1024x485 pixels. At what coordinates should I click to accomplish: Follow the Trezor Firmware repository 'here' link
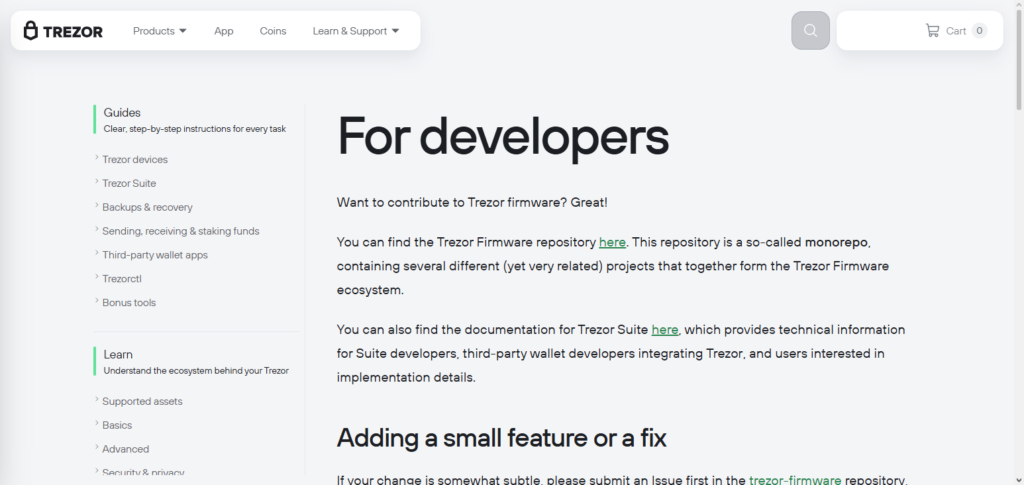pyautogui.click(x=612, y=242)
